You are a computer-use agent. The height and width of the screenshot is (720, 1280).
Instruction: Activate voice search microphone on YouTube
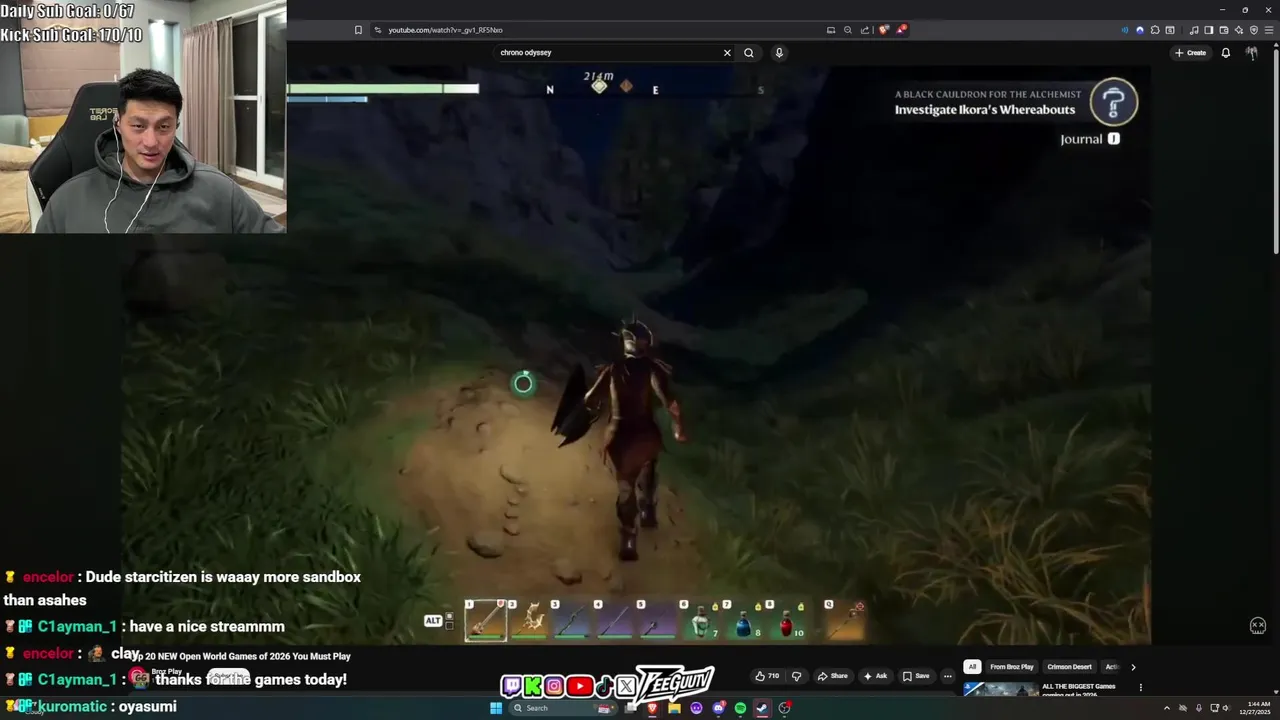click(779, 53)
